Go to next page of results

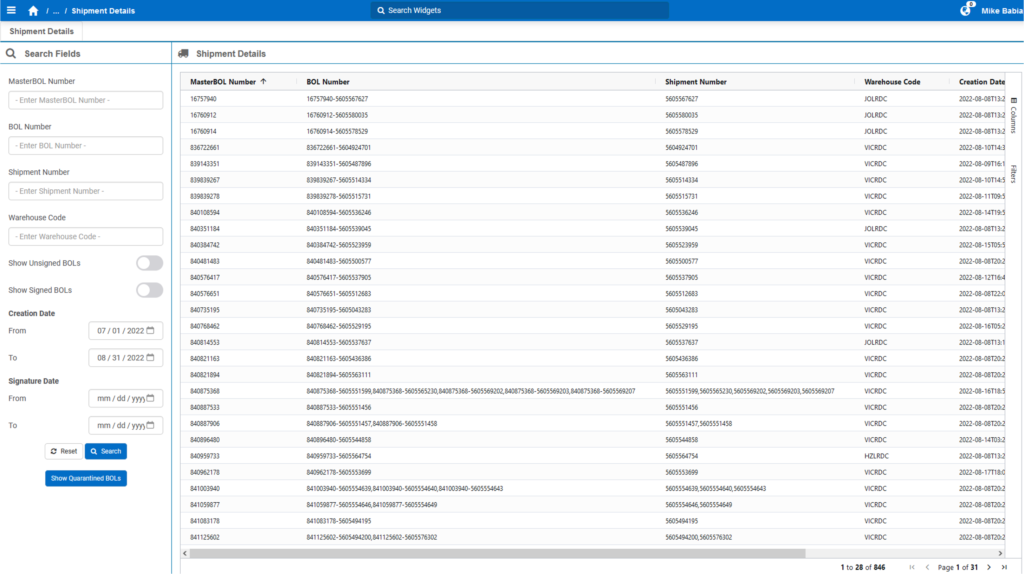(x=989, y=567)
